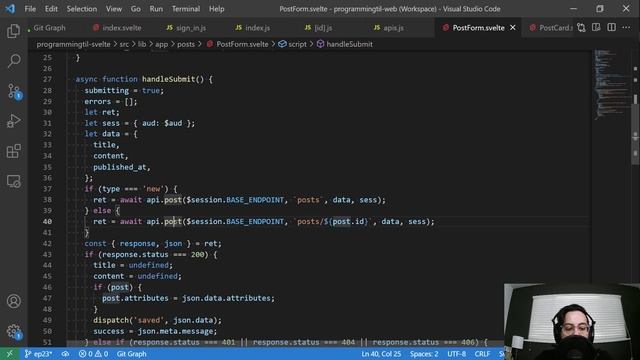
Task: Open Manage gear icon
Action: coord(14,331)
